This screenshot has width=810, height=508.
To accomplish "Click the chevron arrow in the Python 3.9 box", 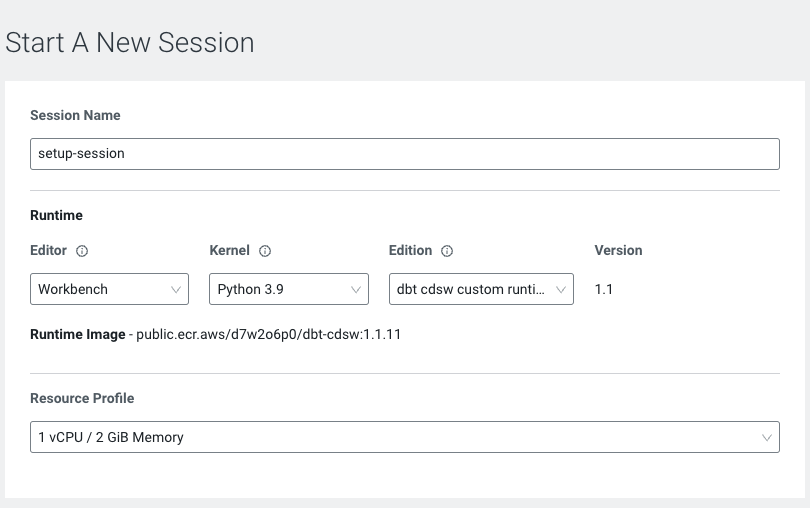I will coord(357,289).
